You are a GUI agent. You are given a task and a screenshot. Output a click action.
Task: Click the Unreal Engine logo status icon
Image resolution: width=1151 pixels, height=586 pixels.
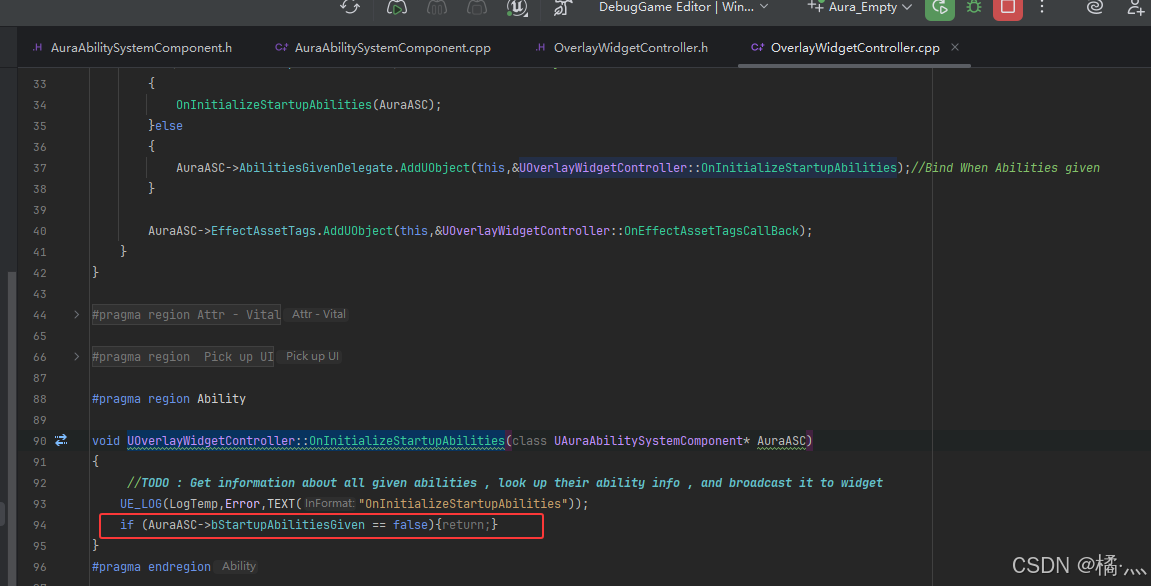click(517, 7)
